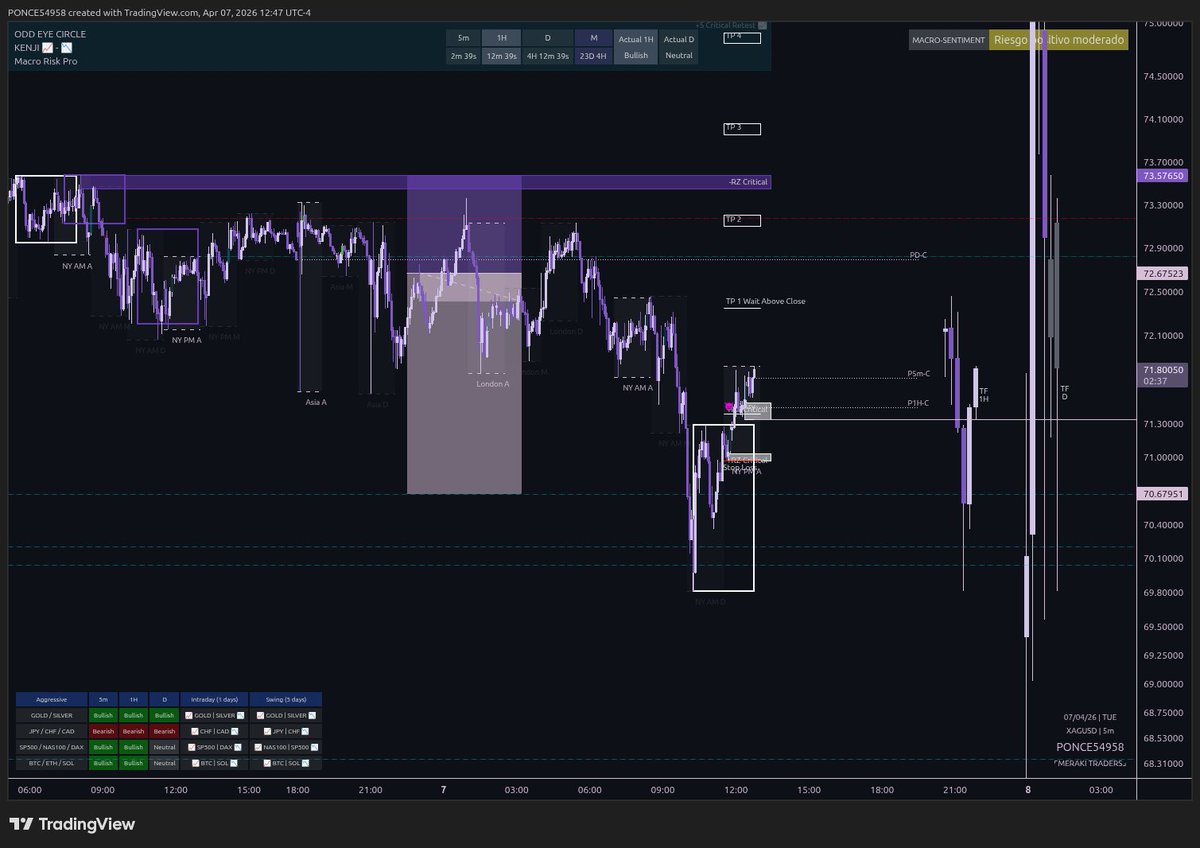Click the P5m-C level label

919,374
